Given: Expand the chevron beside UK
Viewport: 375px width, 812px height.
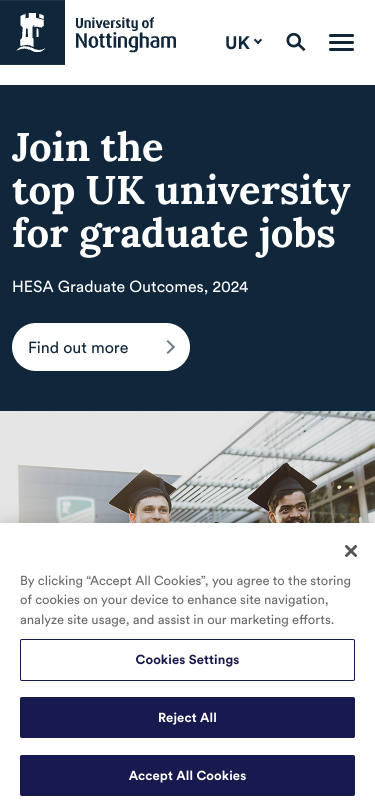Looking at the screenshot, I should (258, 41).
